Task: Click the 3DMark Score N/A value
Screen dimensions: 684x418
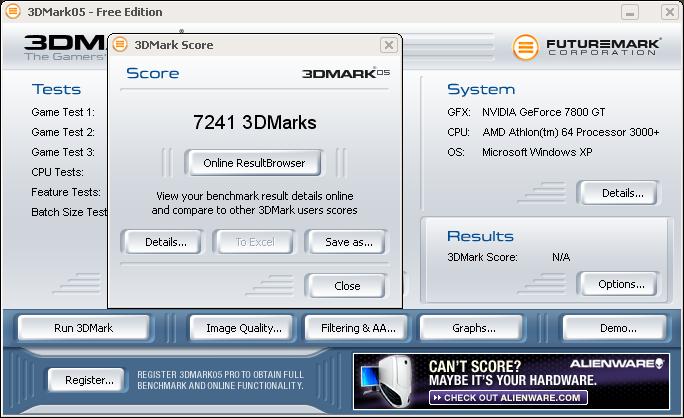Action: click(561, 257)
